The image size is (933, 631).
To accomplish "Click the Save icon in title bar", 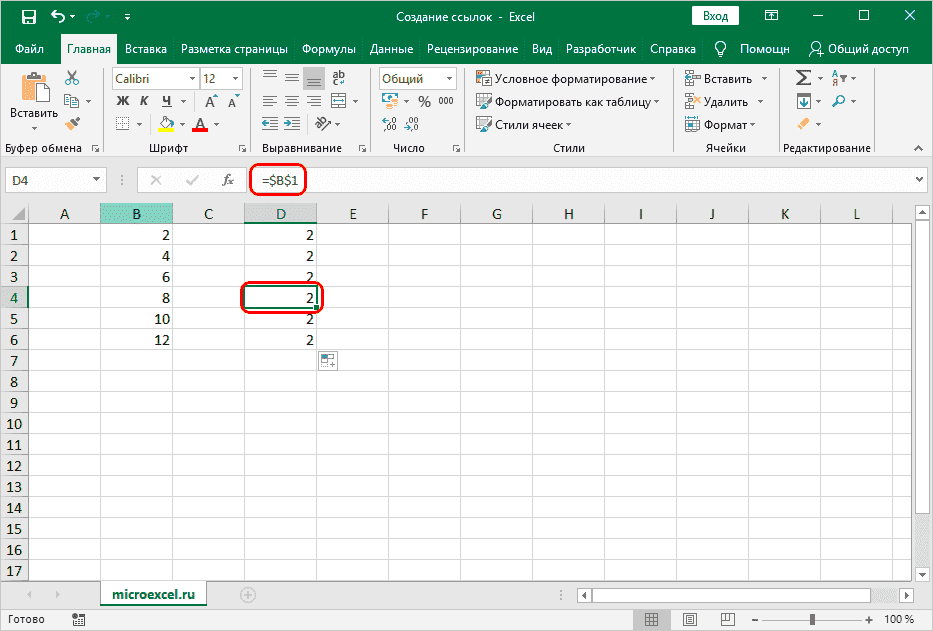I will pyautogui.click(x=28, y=17).
